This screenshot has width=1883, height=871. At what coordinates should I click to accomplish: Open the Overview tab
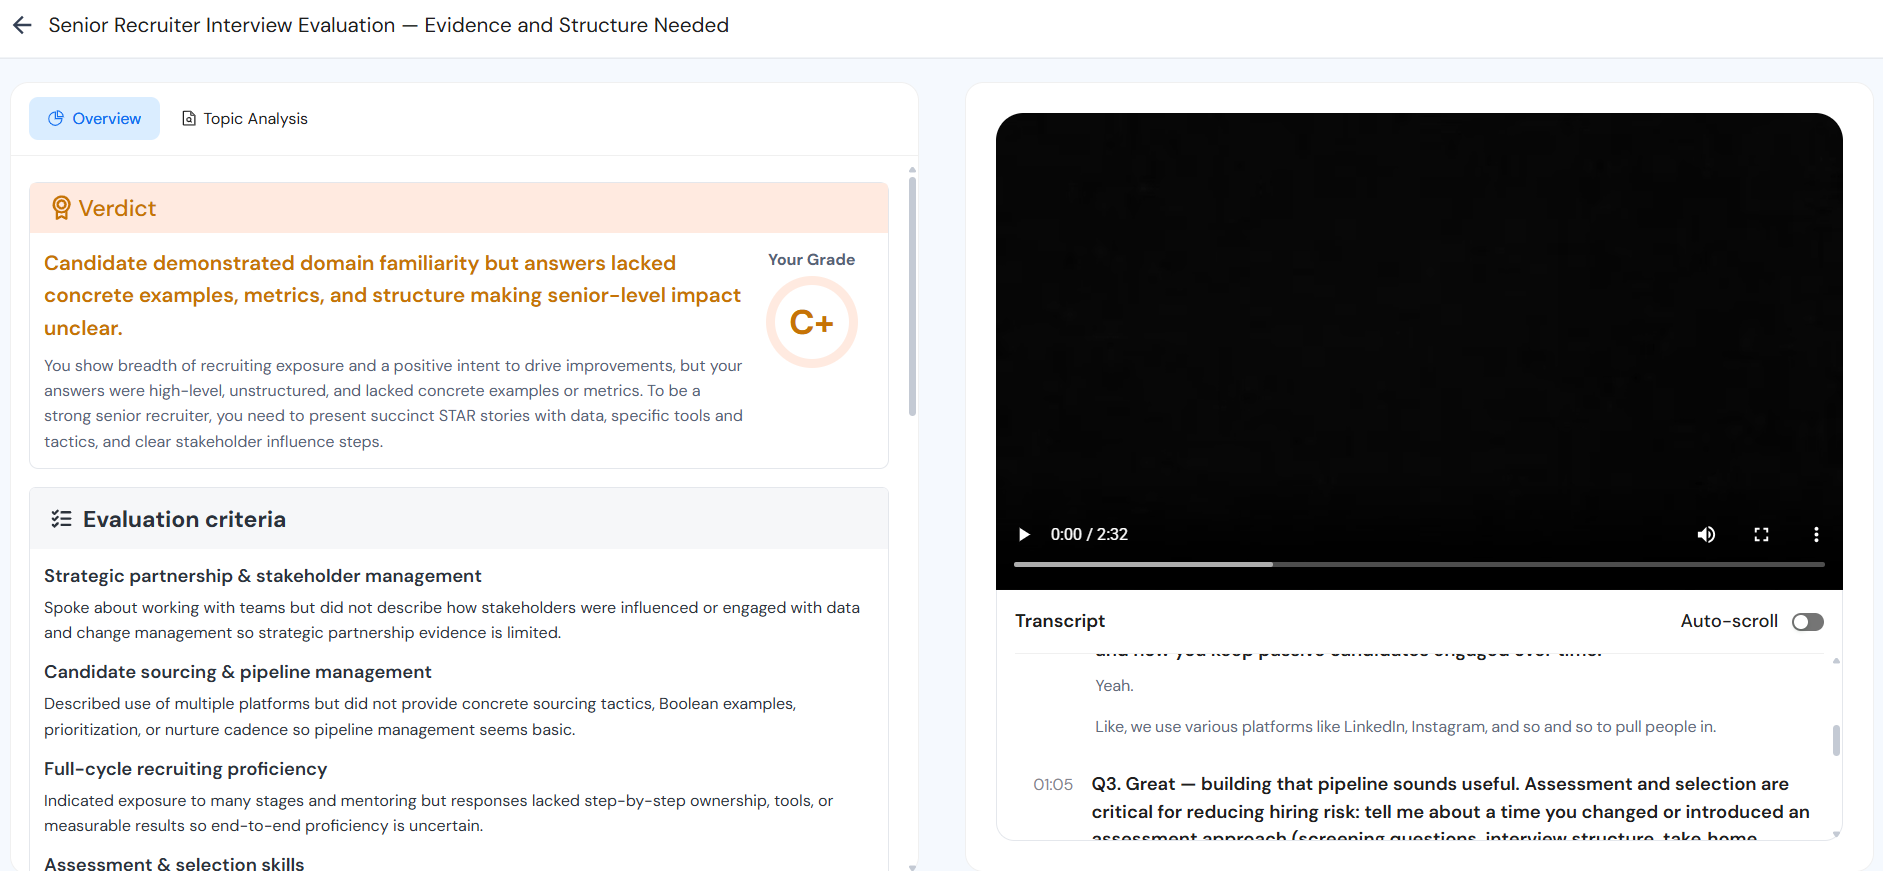click(94, 118)
